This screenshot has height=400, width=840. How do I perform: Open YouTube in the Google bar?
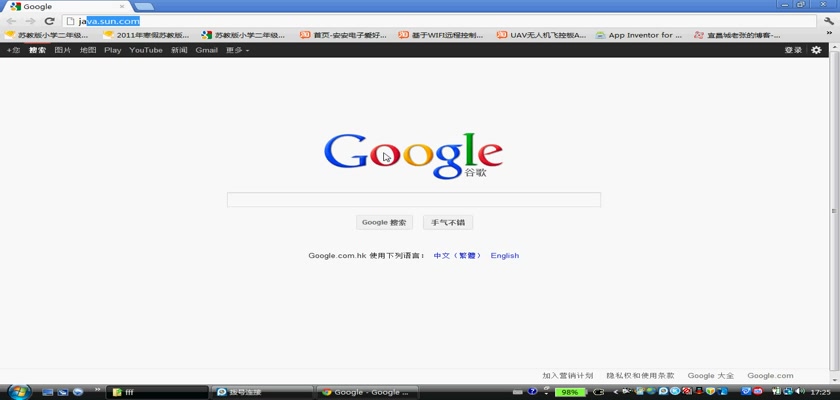pyautogui.click(x=146, y=50)
